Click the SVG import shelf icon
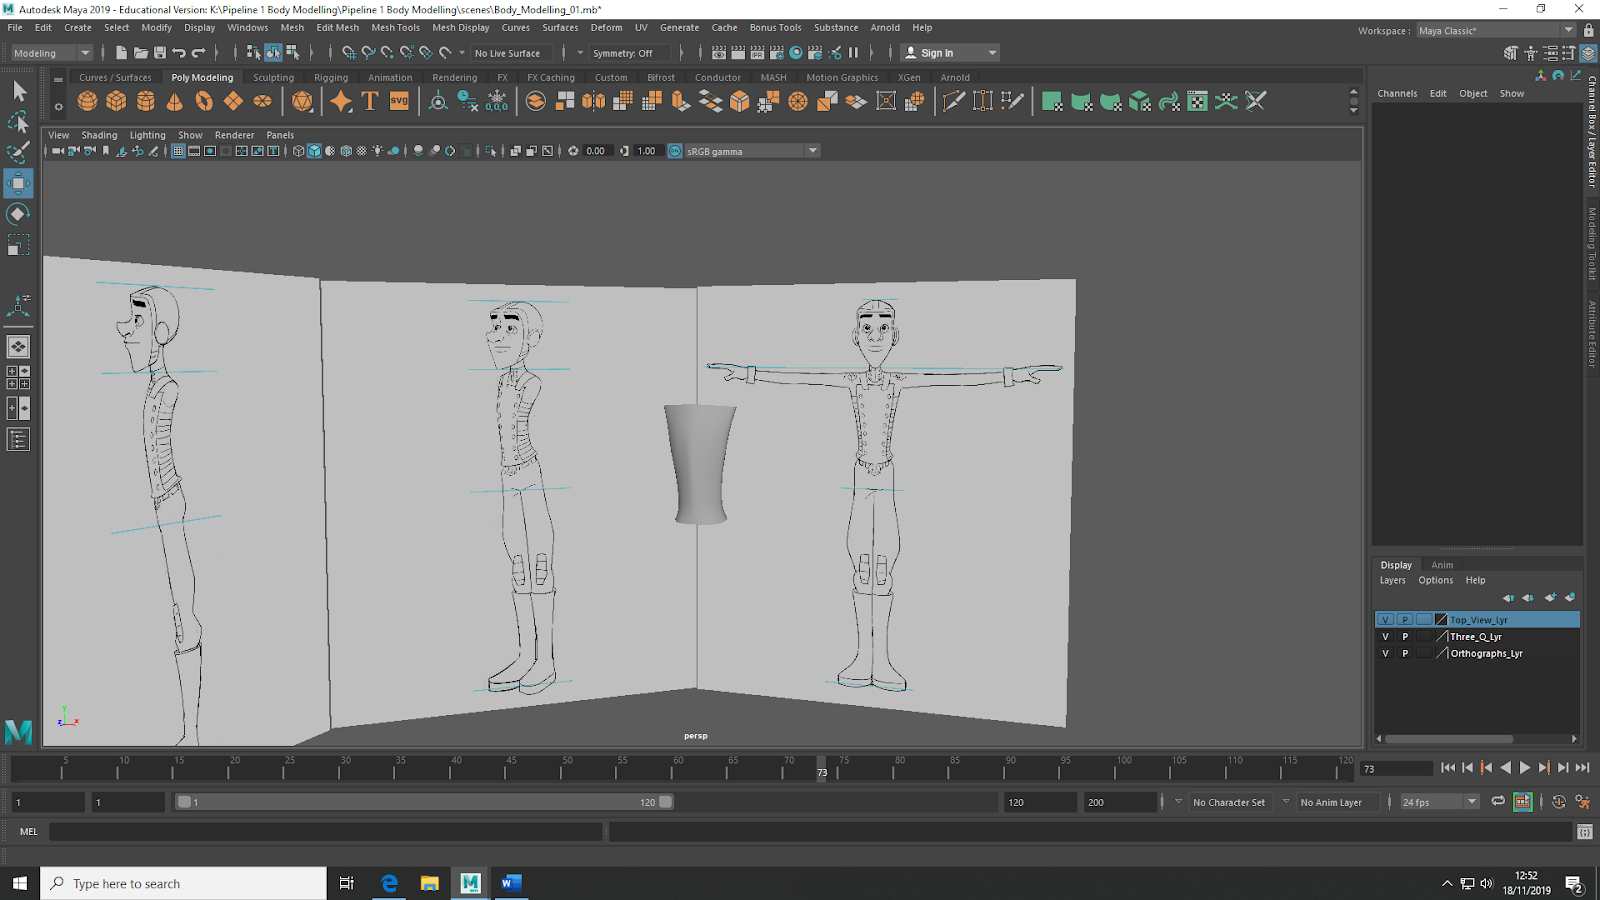Screen dimensions: 1600x900 (399, 101)
